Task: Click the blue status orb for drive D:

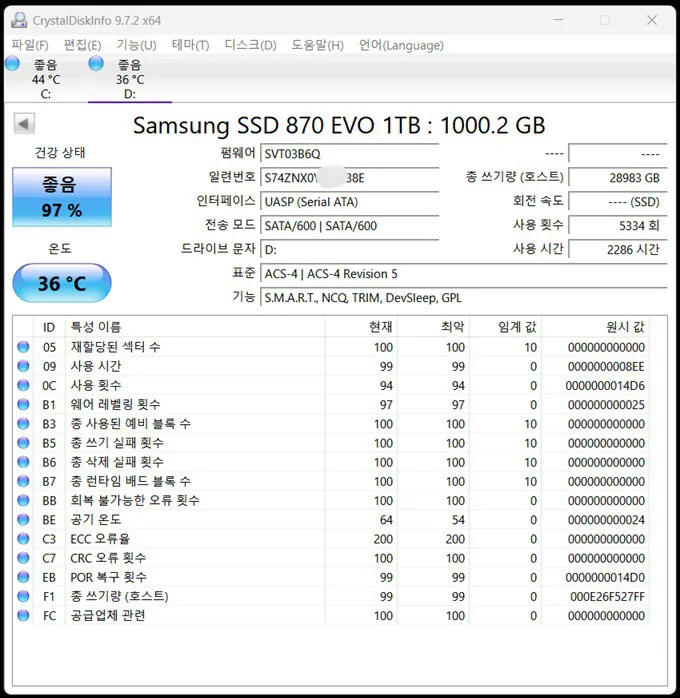Action: click(x=96, y=64)
